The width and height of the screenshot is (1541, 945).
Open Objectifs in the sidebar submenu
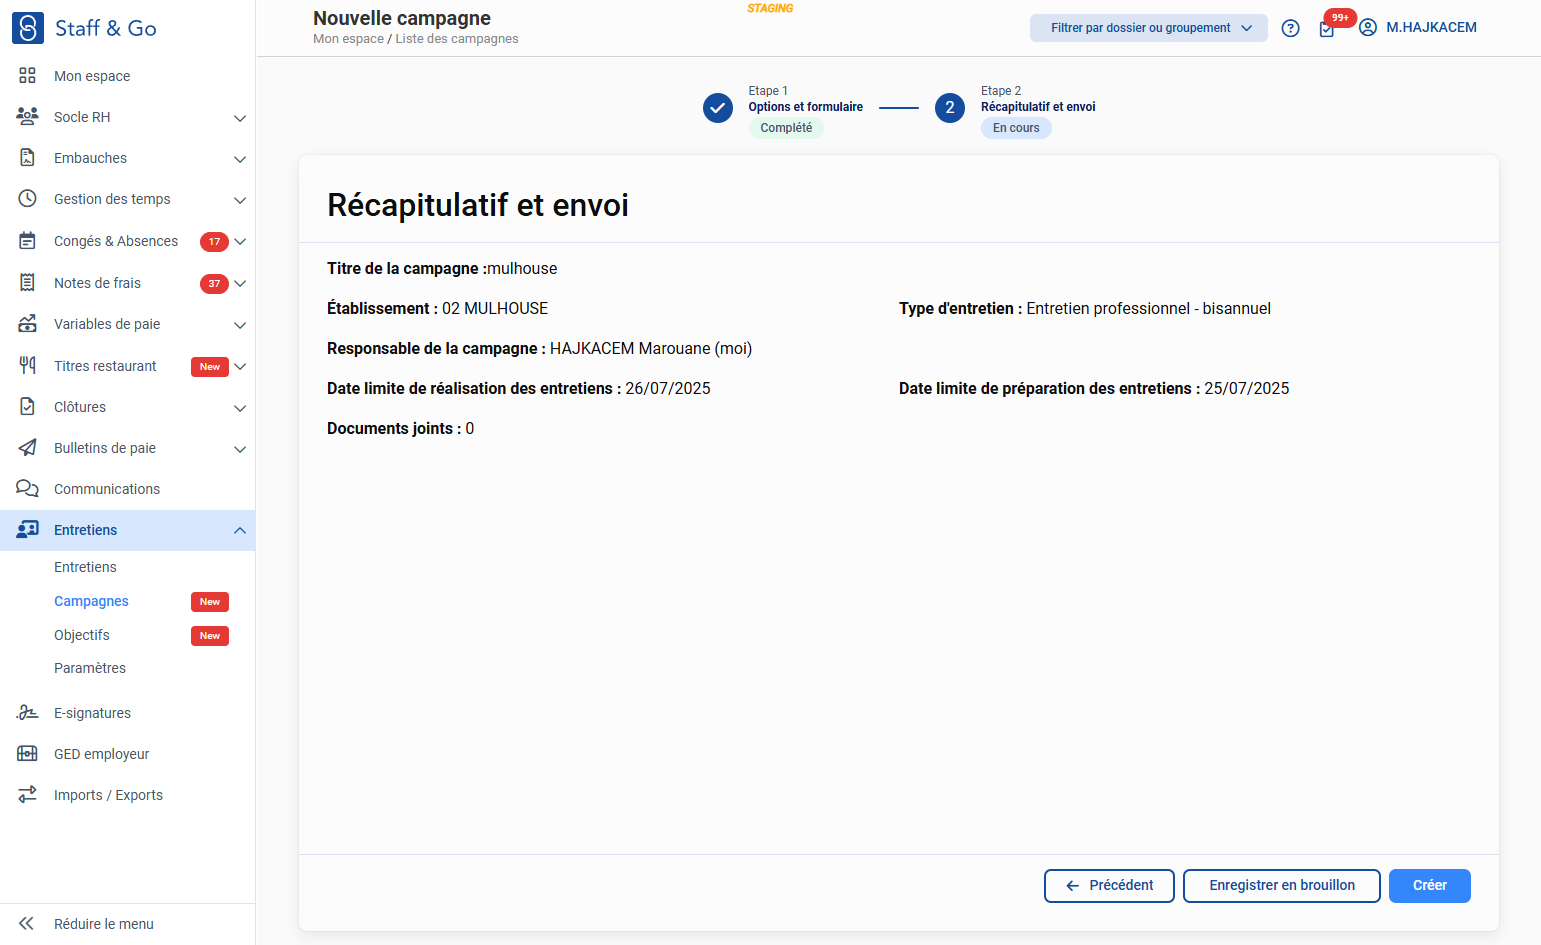click(x=82, y=635)
